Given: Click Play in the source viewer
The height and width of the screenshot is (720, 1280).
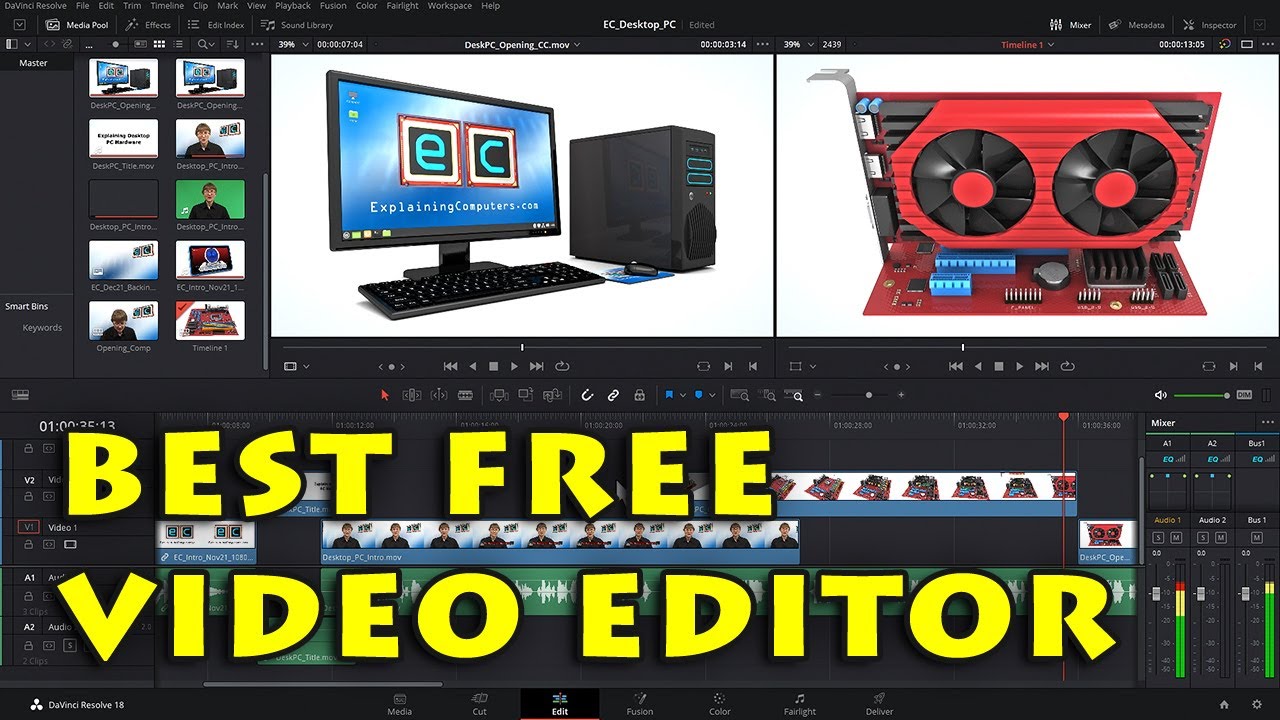Looking at the screenshot, I should pyautogui.click(x=515, y=366).
